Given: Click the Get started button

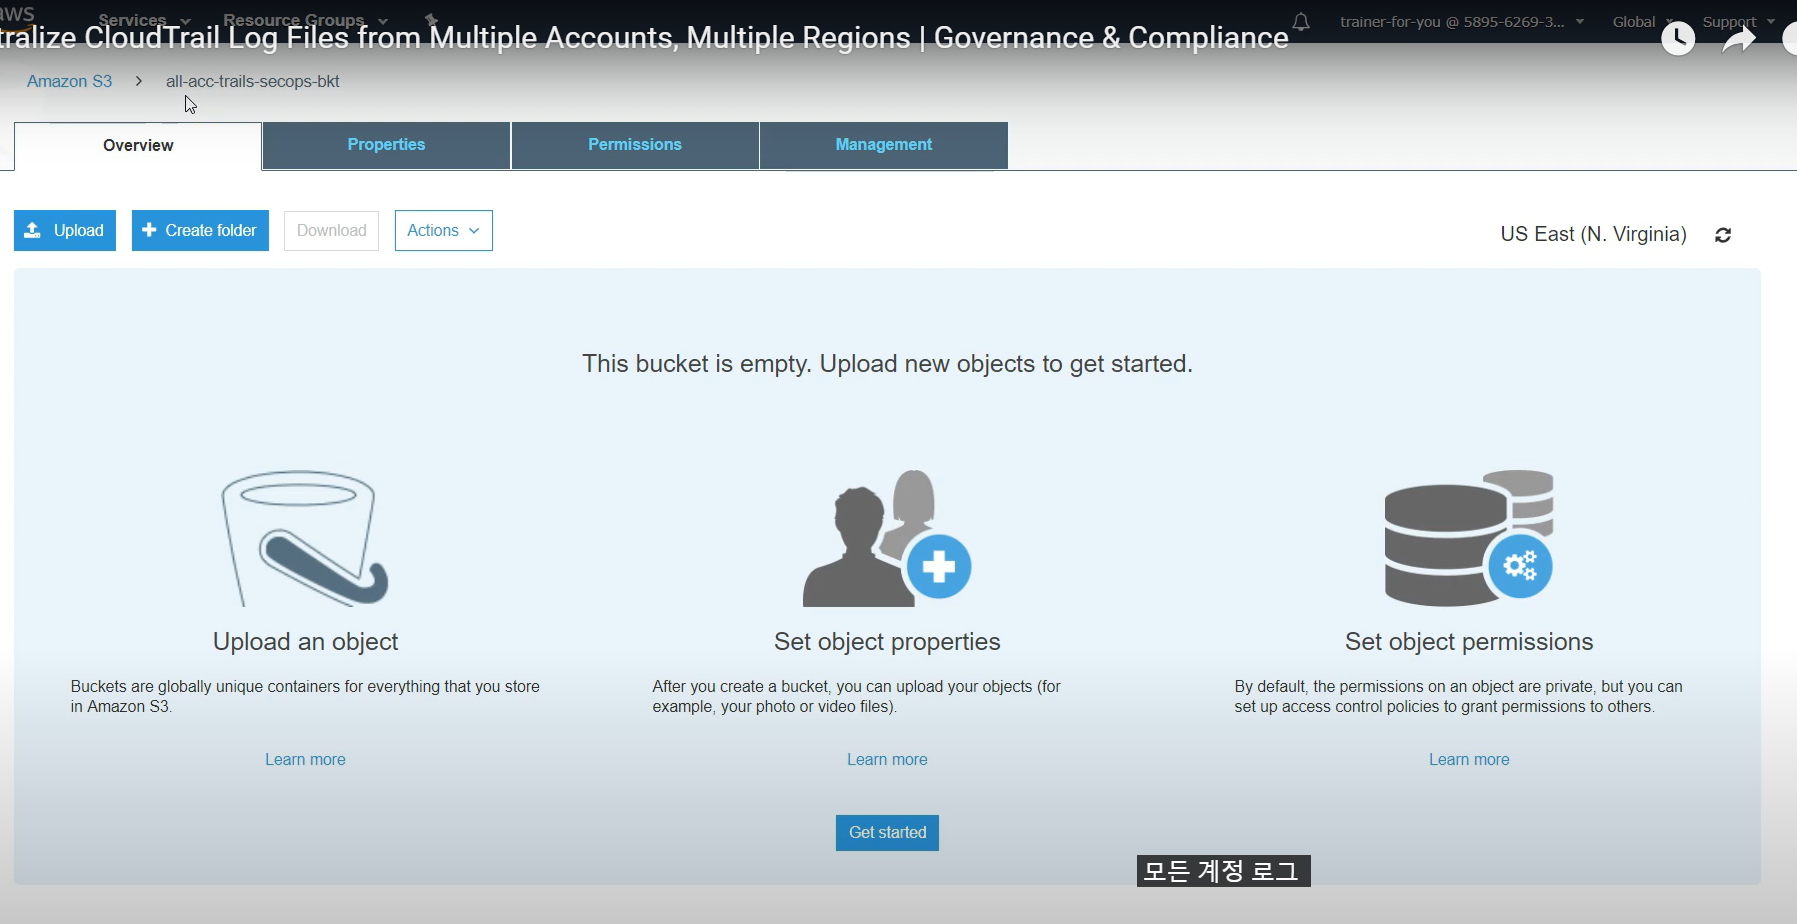Looking at the screenshot, I should click(887, 833).
